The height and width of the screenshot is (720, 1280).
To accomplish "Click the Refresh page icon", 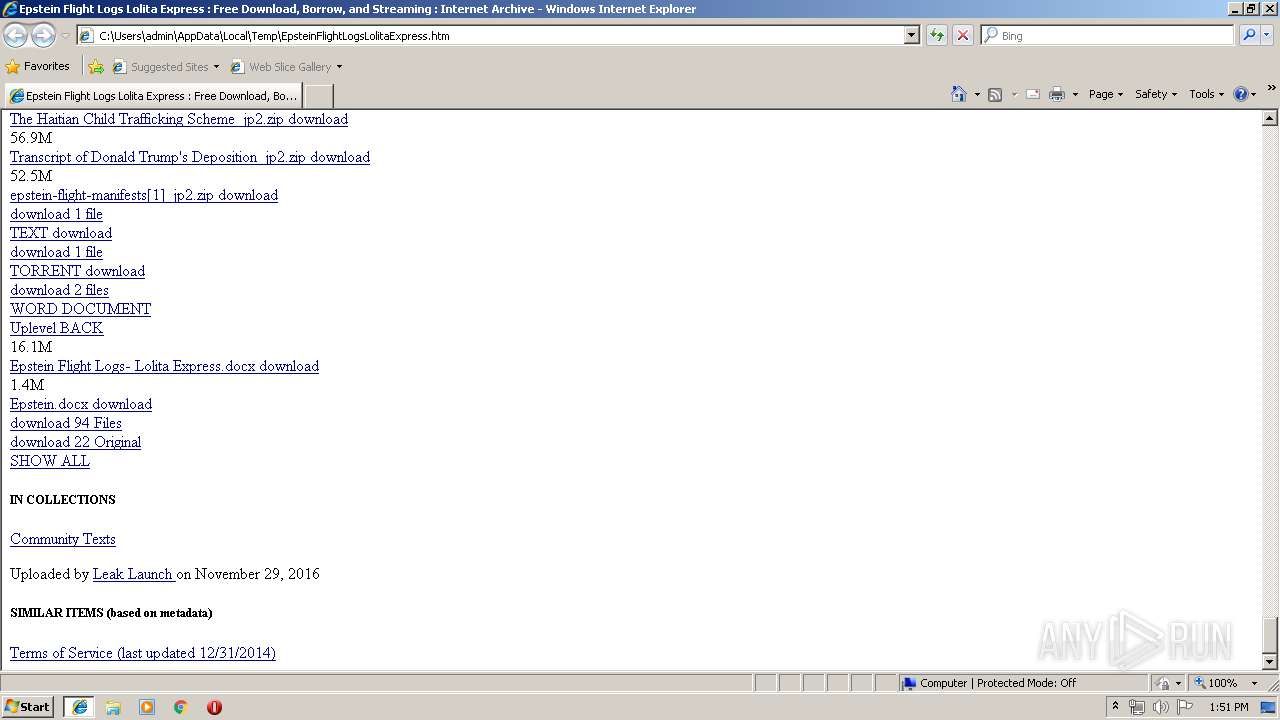I will 937,35.
